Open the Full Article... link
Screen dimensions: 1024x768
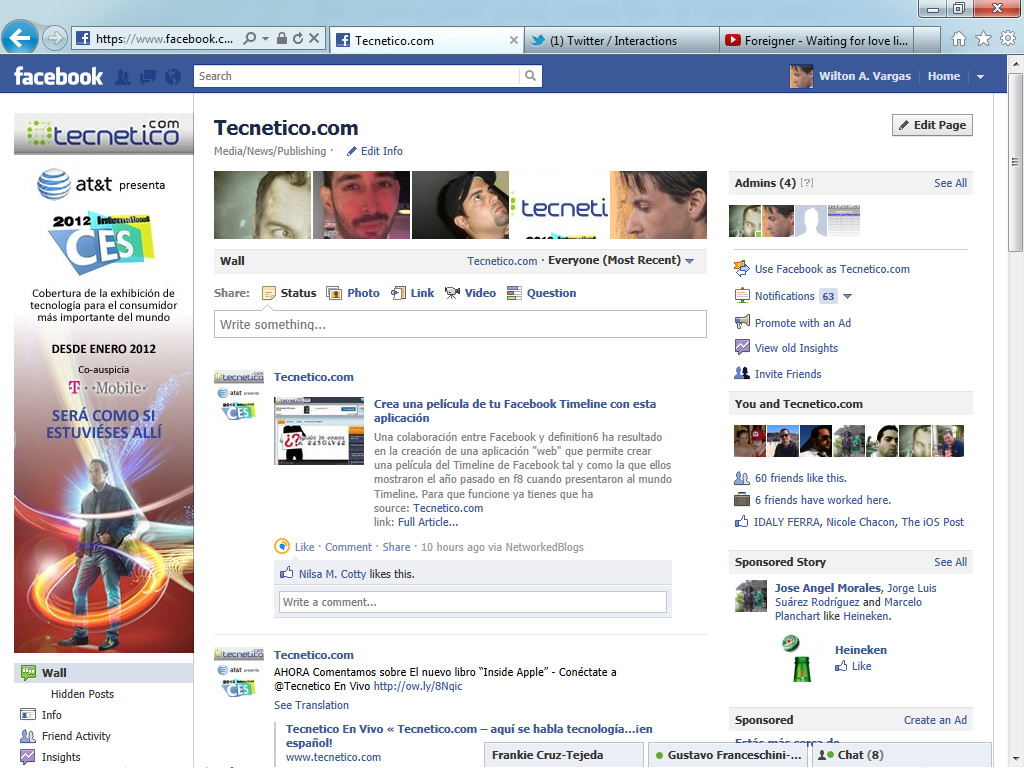click(x=428, y=522)
